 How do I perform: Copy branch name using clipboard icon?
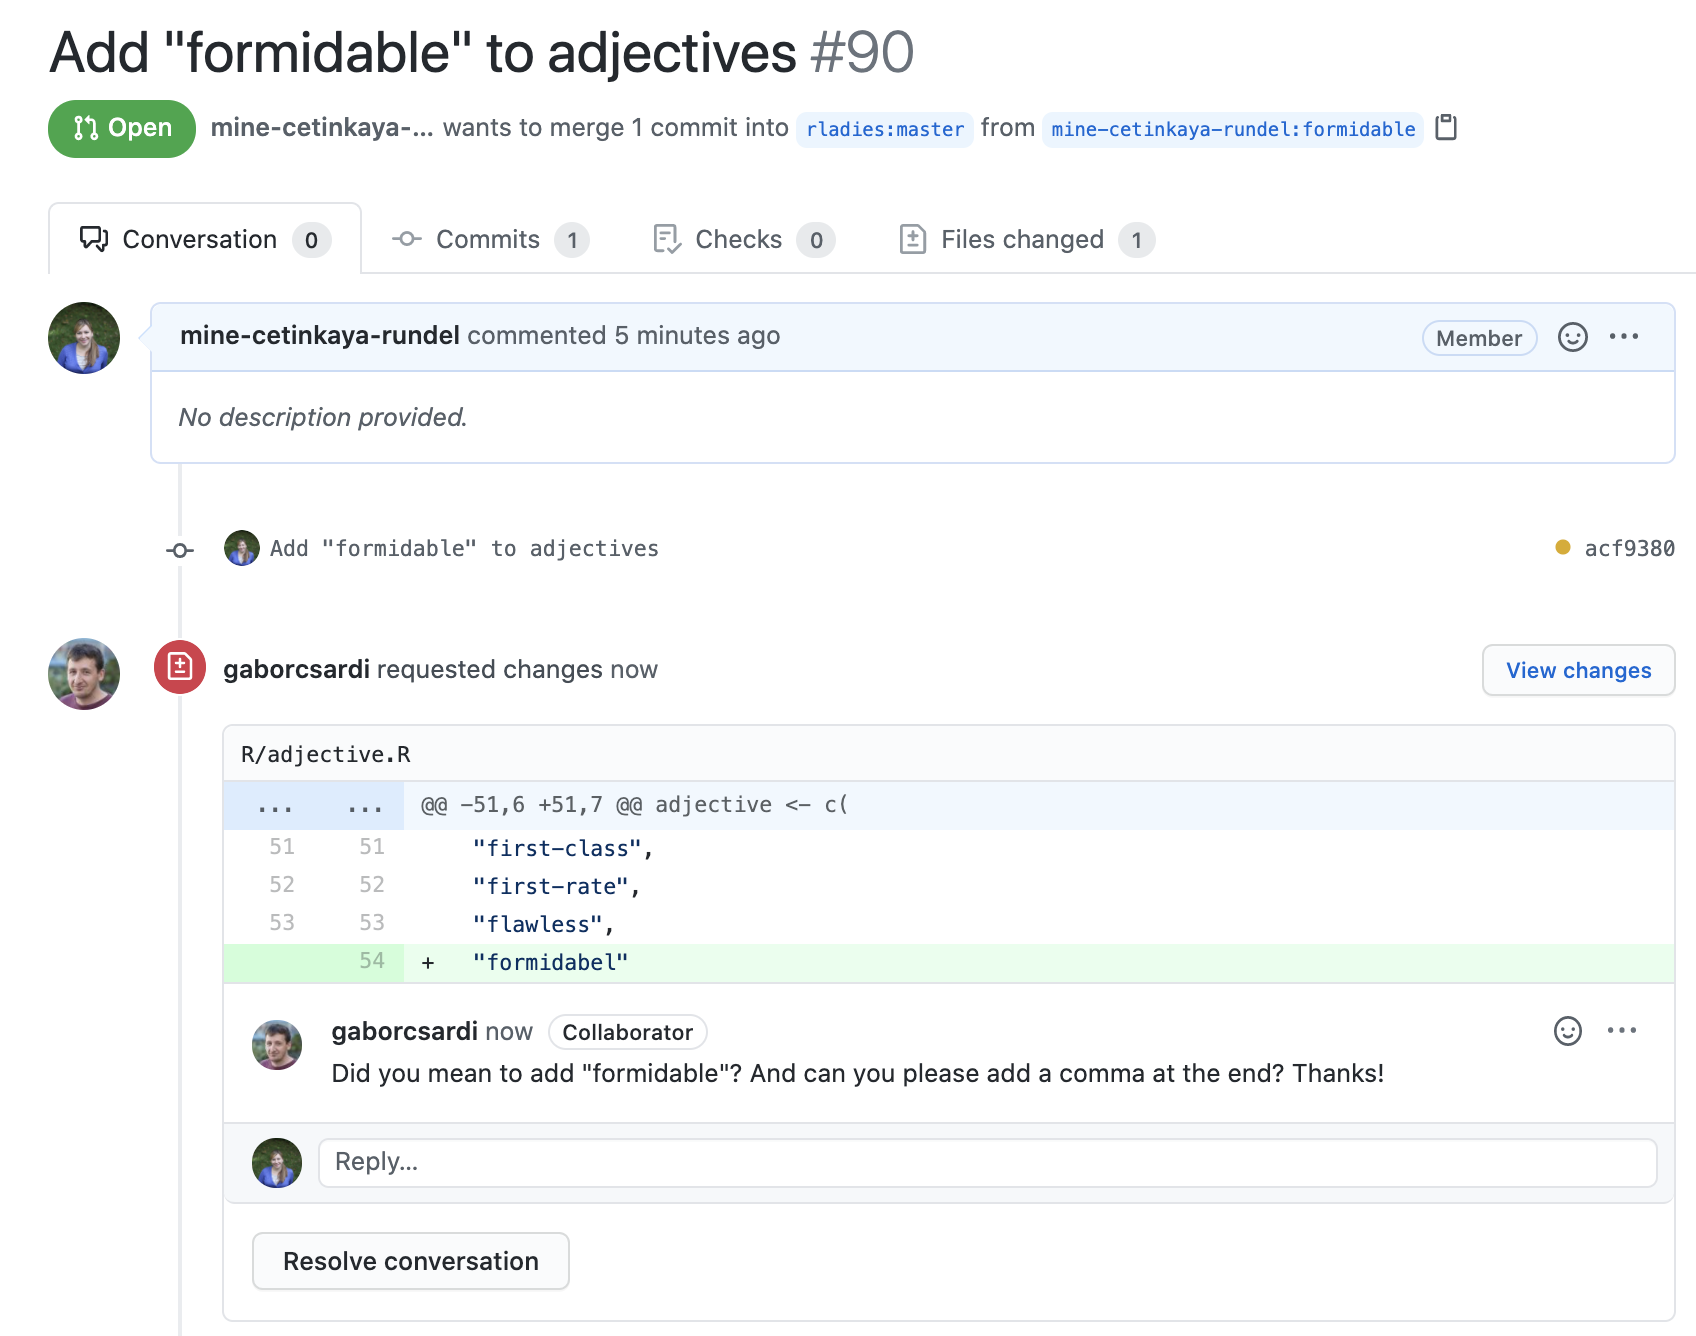[x=1444, y=128]
